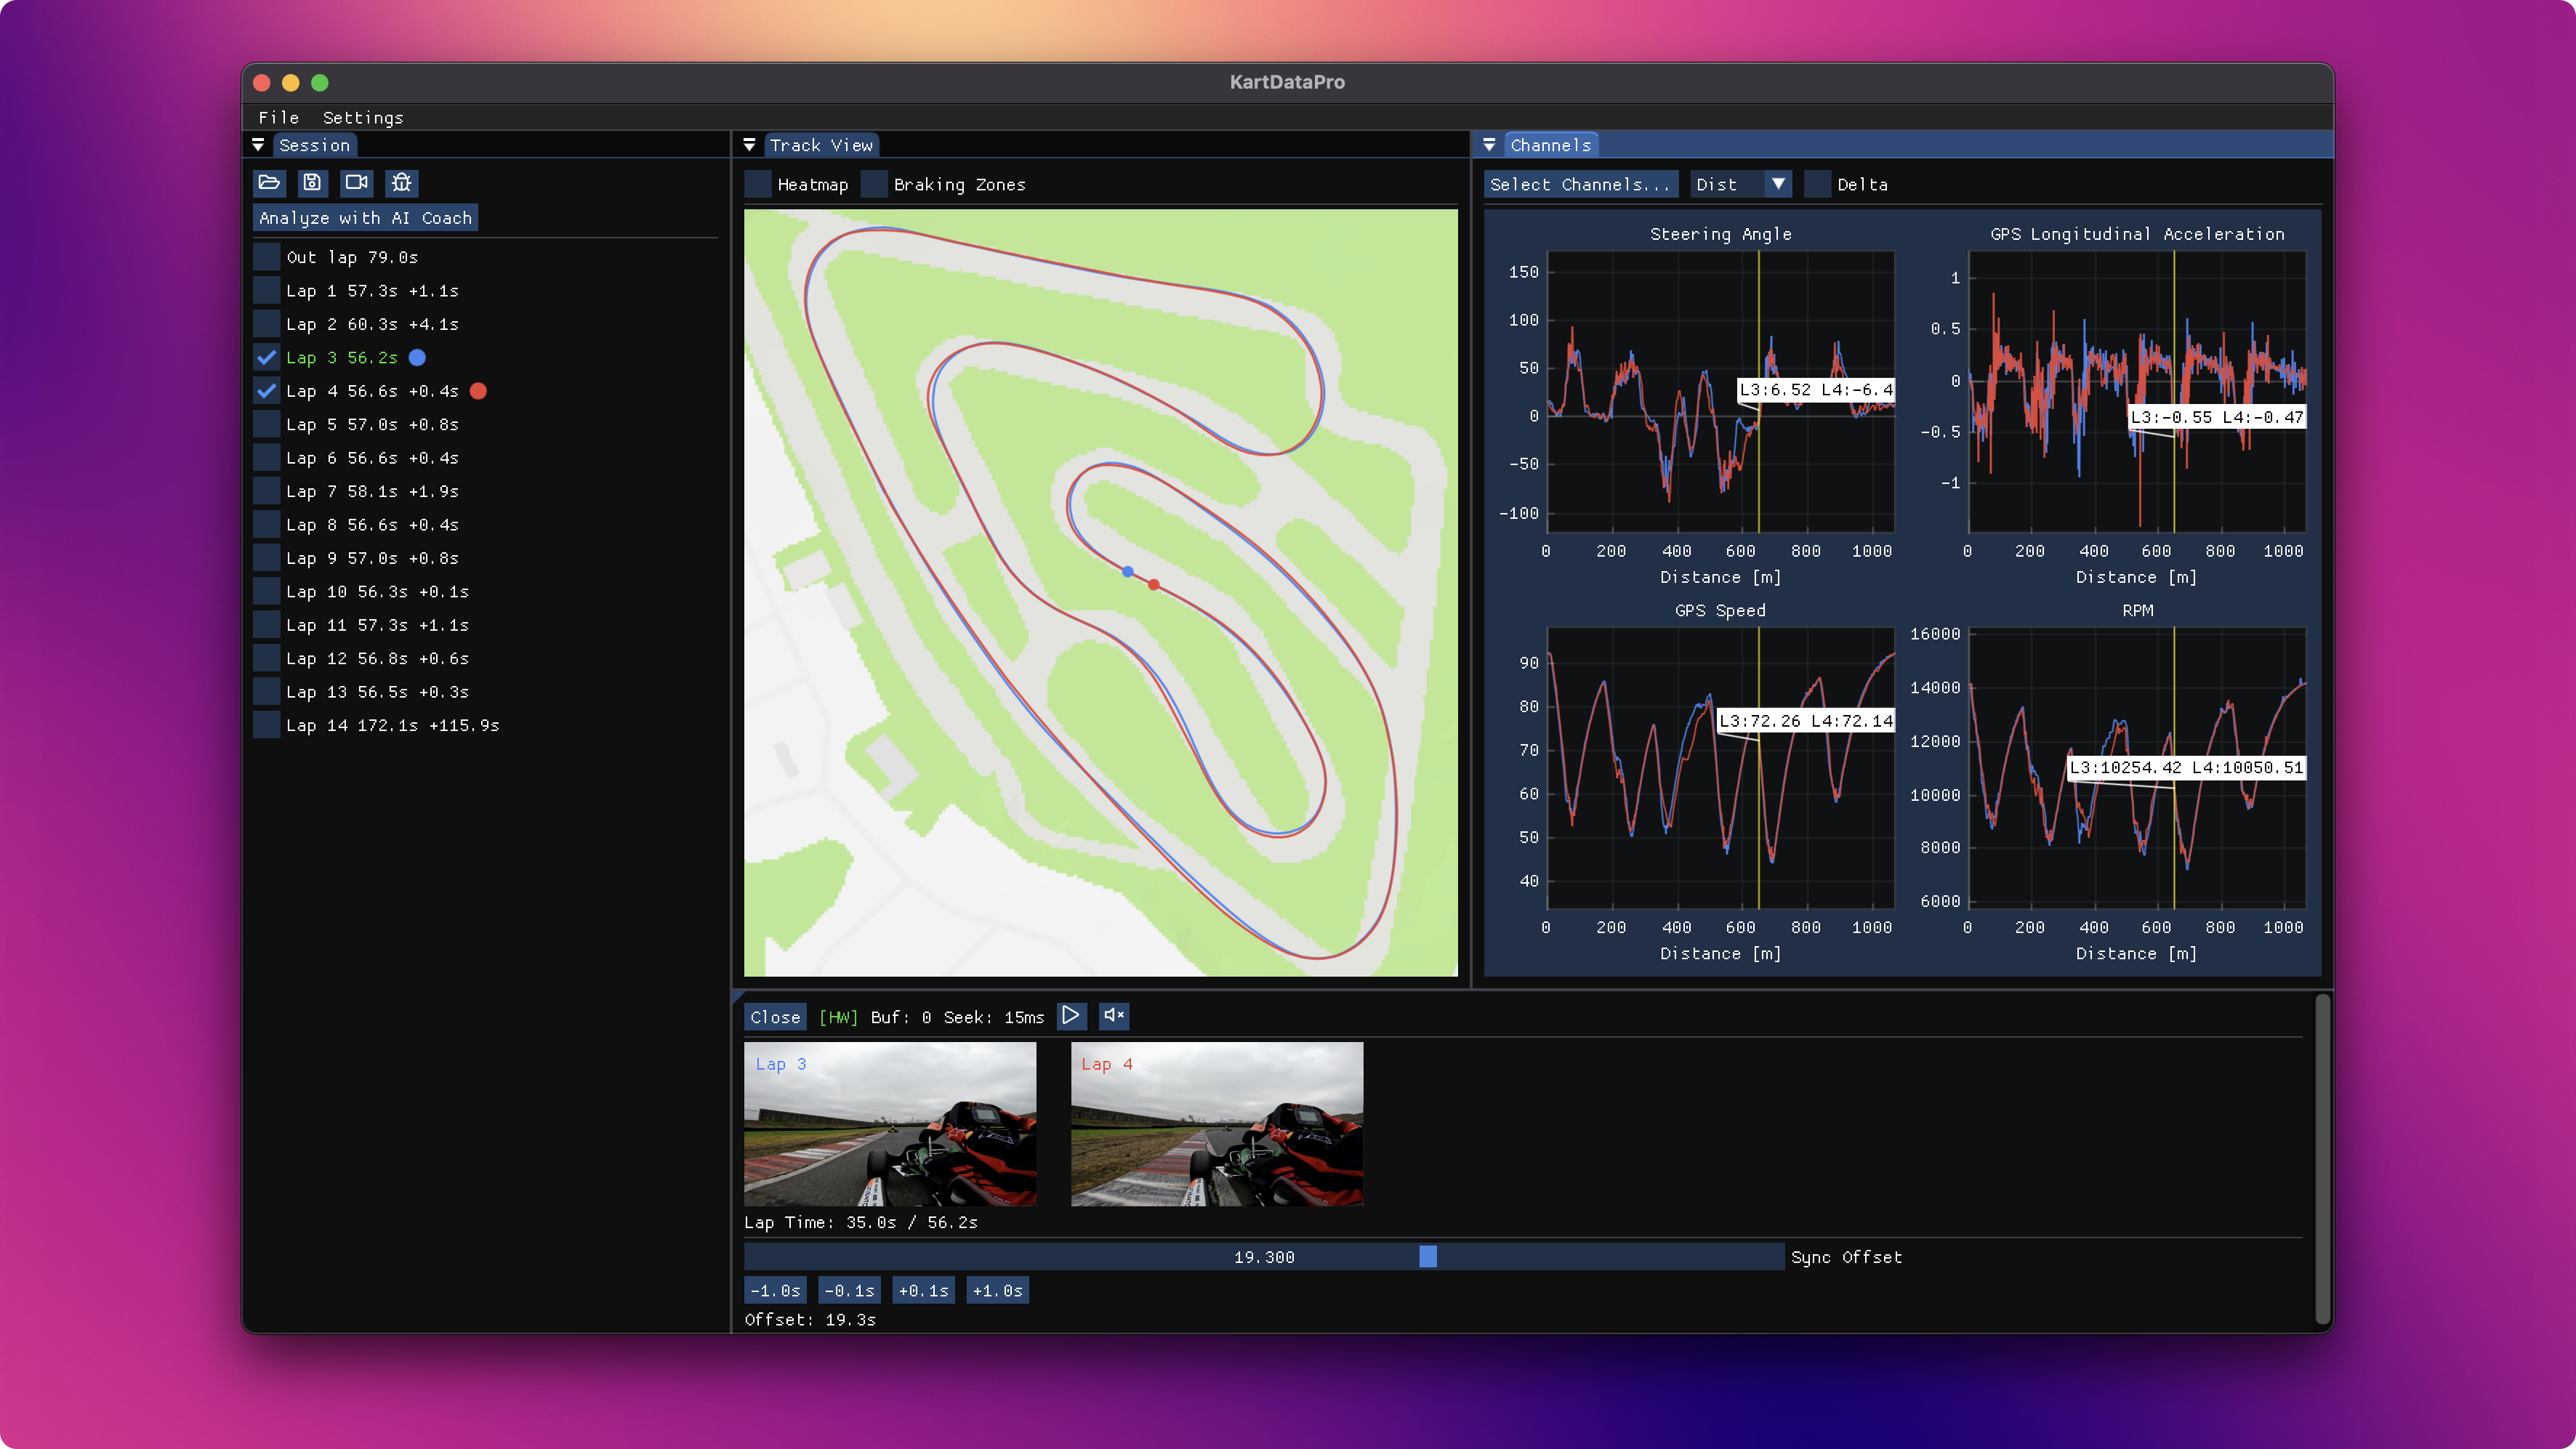
Task: Click the save session icon
Action: pos(313,183)
